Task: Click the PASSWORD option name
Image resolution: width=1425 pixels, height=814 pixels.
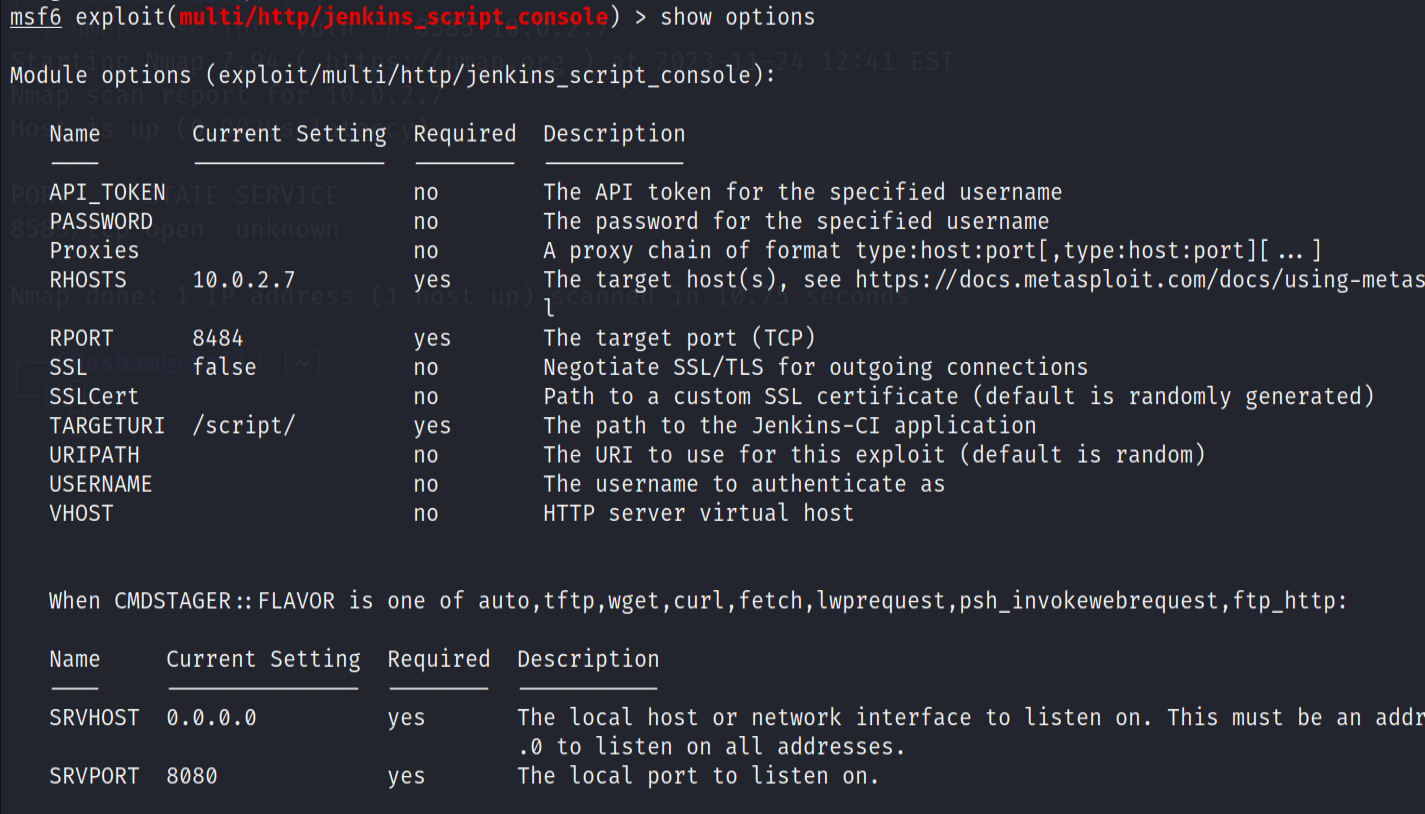Action: 101,221
